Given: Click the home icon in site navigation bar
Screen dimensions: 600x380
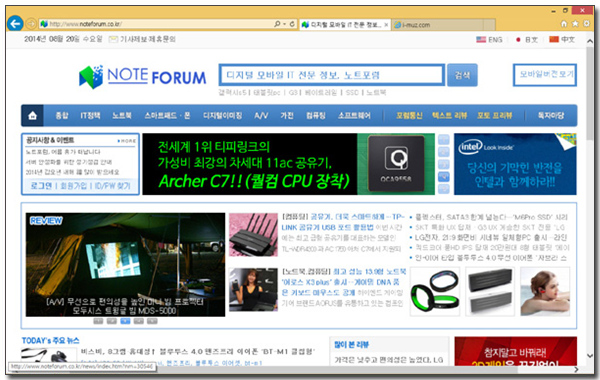Looking at the screenshot, I should click(33, 115).
